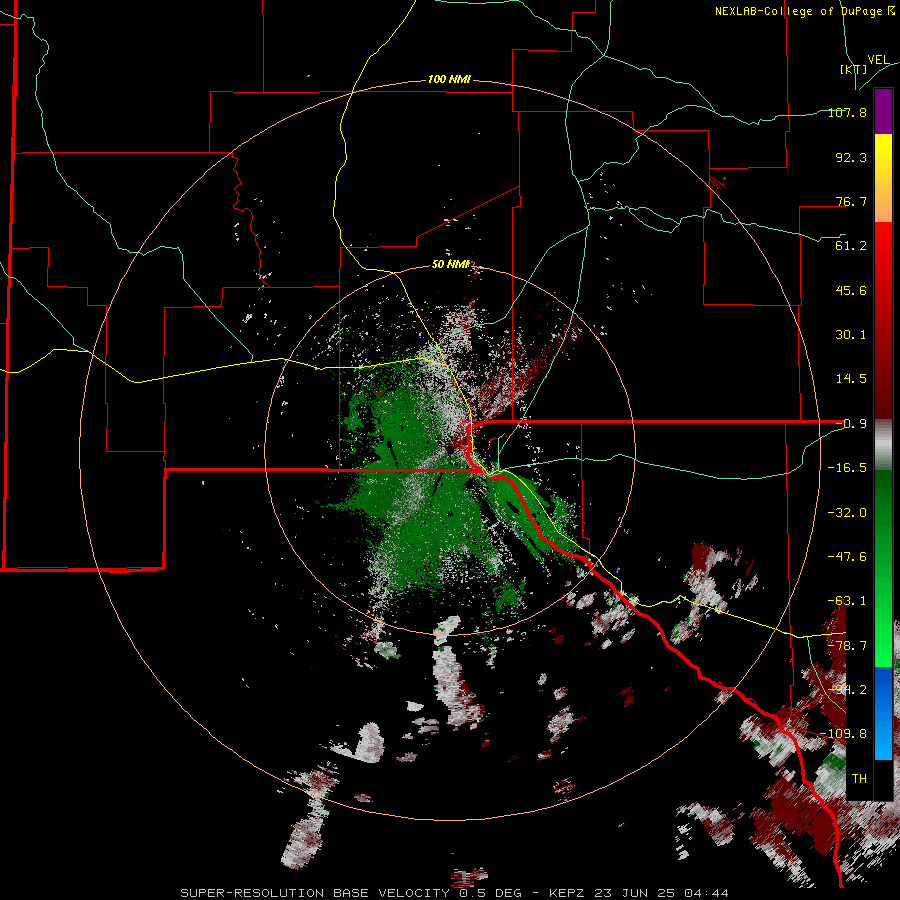Image resolution: width=900 pixels, height=900 pixels.
Task: Pick the purple segment of the color bar
Action: click(x=883, y=111)
